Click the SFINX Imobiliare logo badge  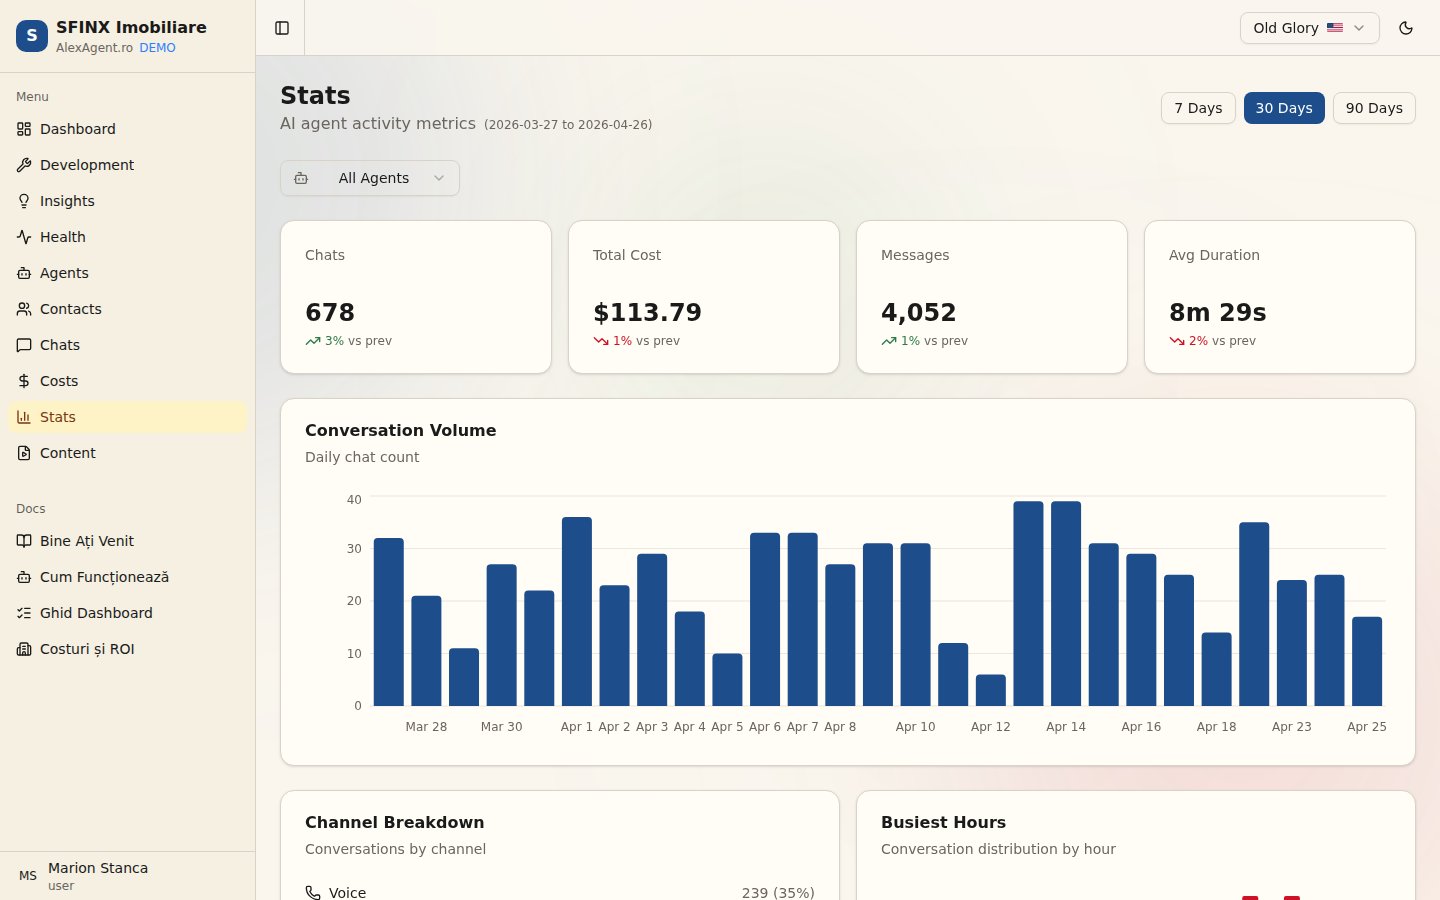coord(32,36)
